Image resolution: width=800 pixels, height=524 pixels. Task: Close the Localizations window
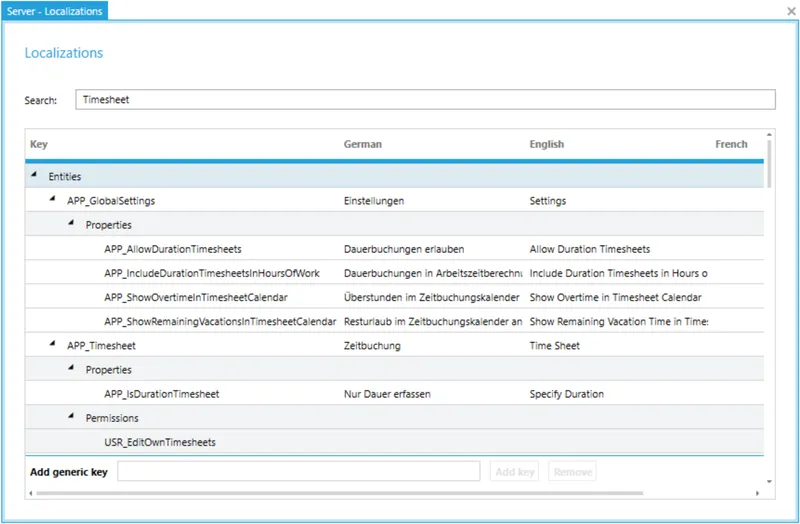[789, 9]
